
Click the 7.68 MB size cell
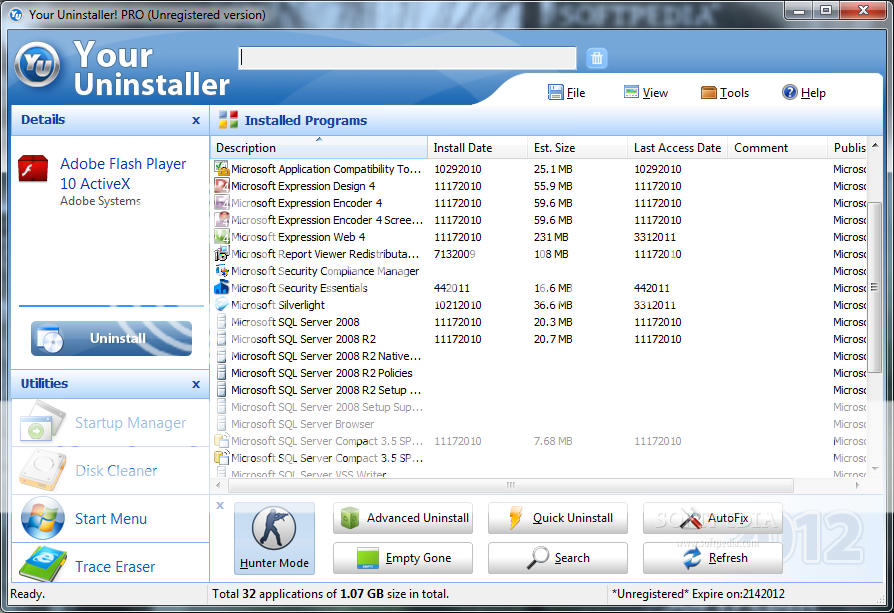(x=552, y=441)
